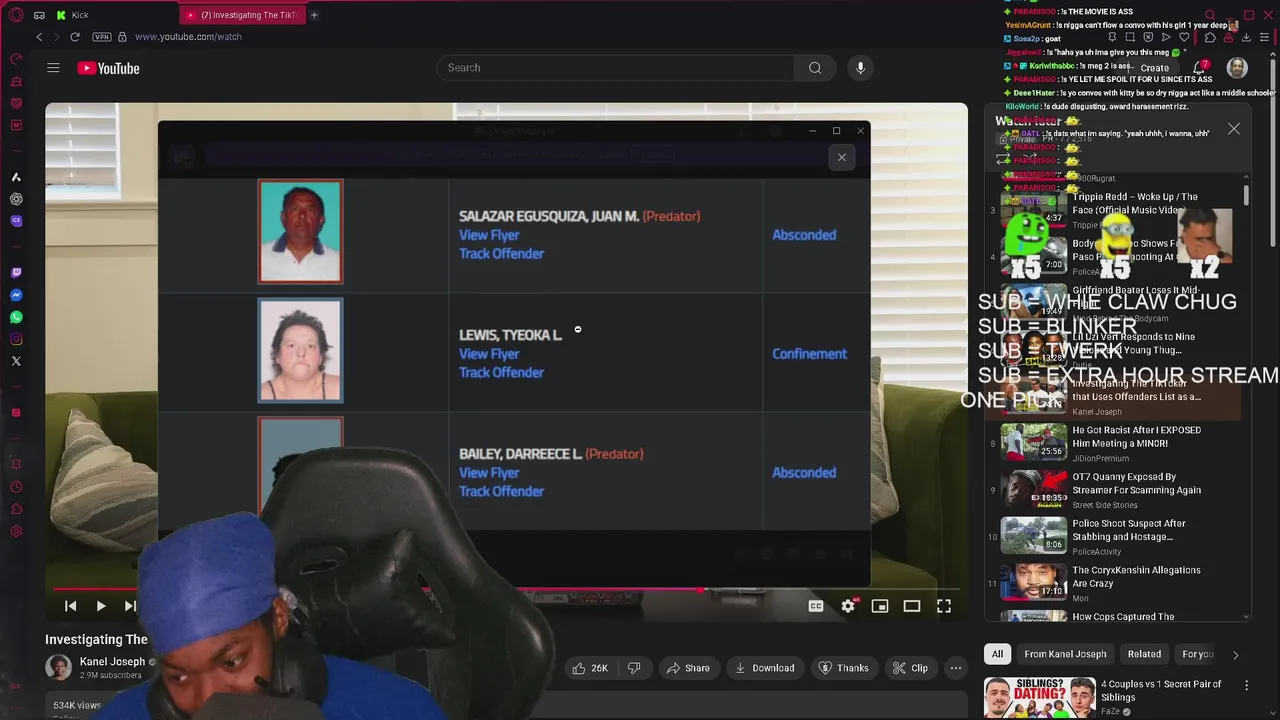Like the video with 26K likes

[590, 668]
